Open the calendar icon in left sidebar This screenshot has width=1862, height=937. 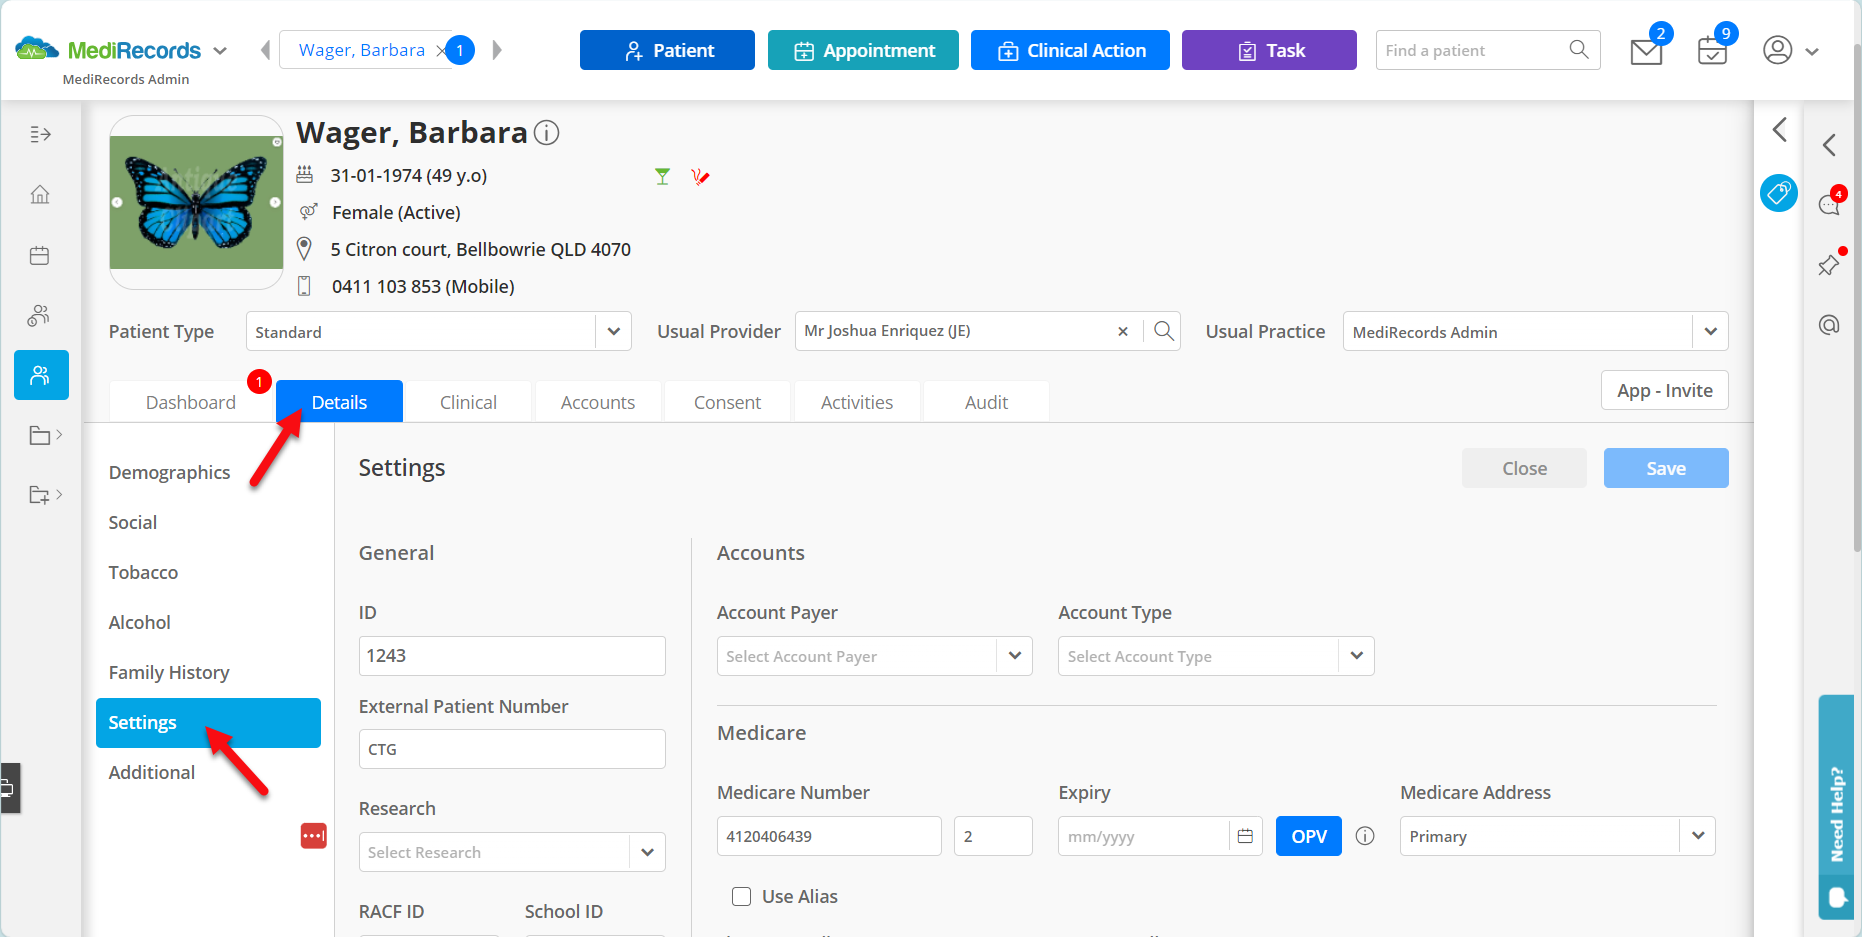click(40, 255)
